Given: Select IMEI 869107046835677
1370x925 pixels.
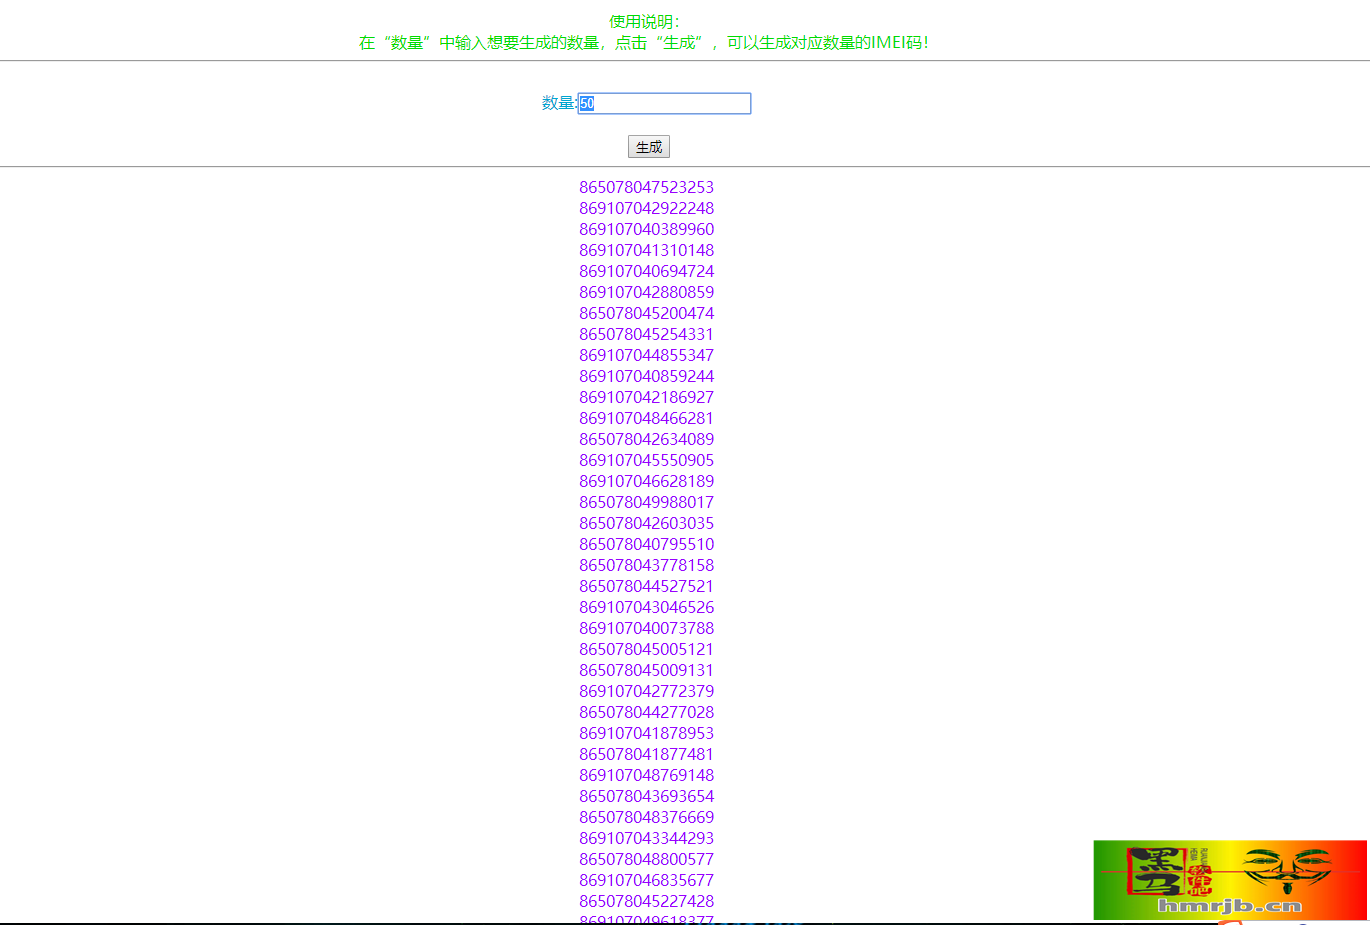Looking at the screenshot, I should pyautogui.click(x=647, y=880).
